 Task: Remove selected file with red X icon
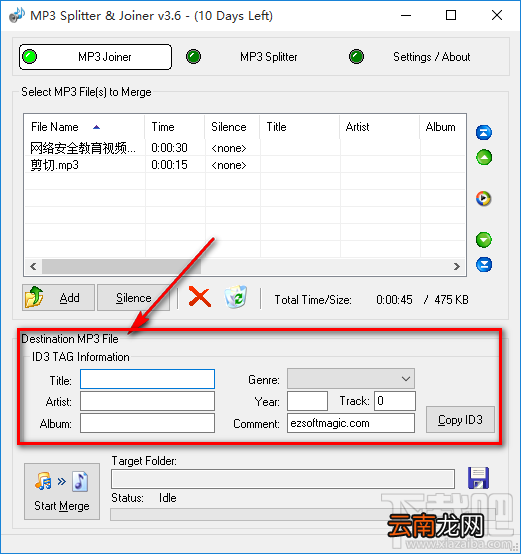200,297
